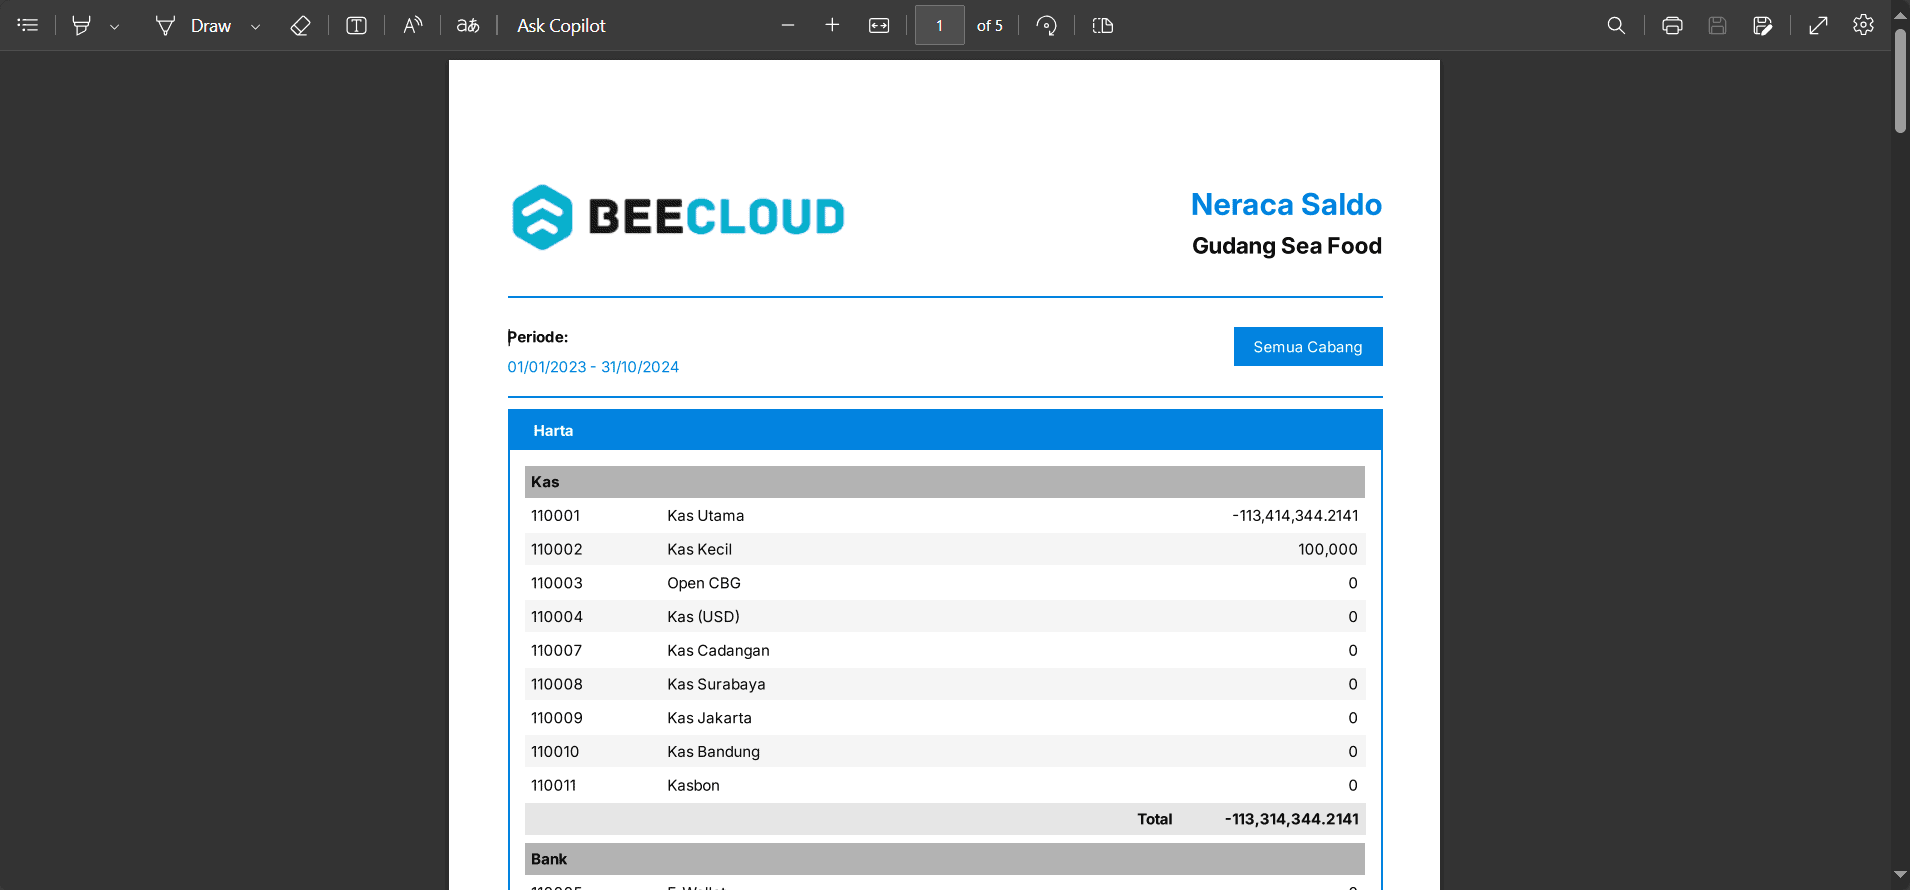
Task: Toggle Fit to width view
Action: 879,25
